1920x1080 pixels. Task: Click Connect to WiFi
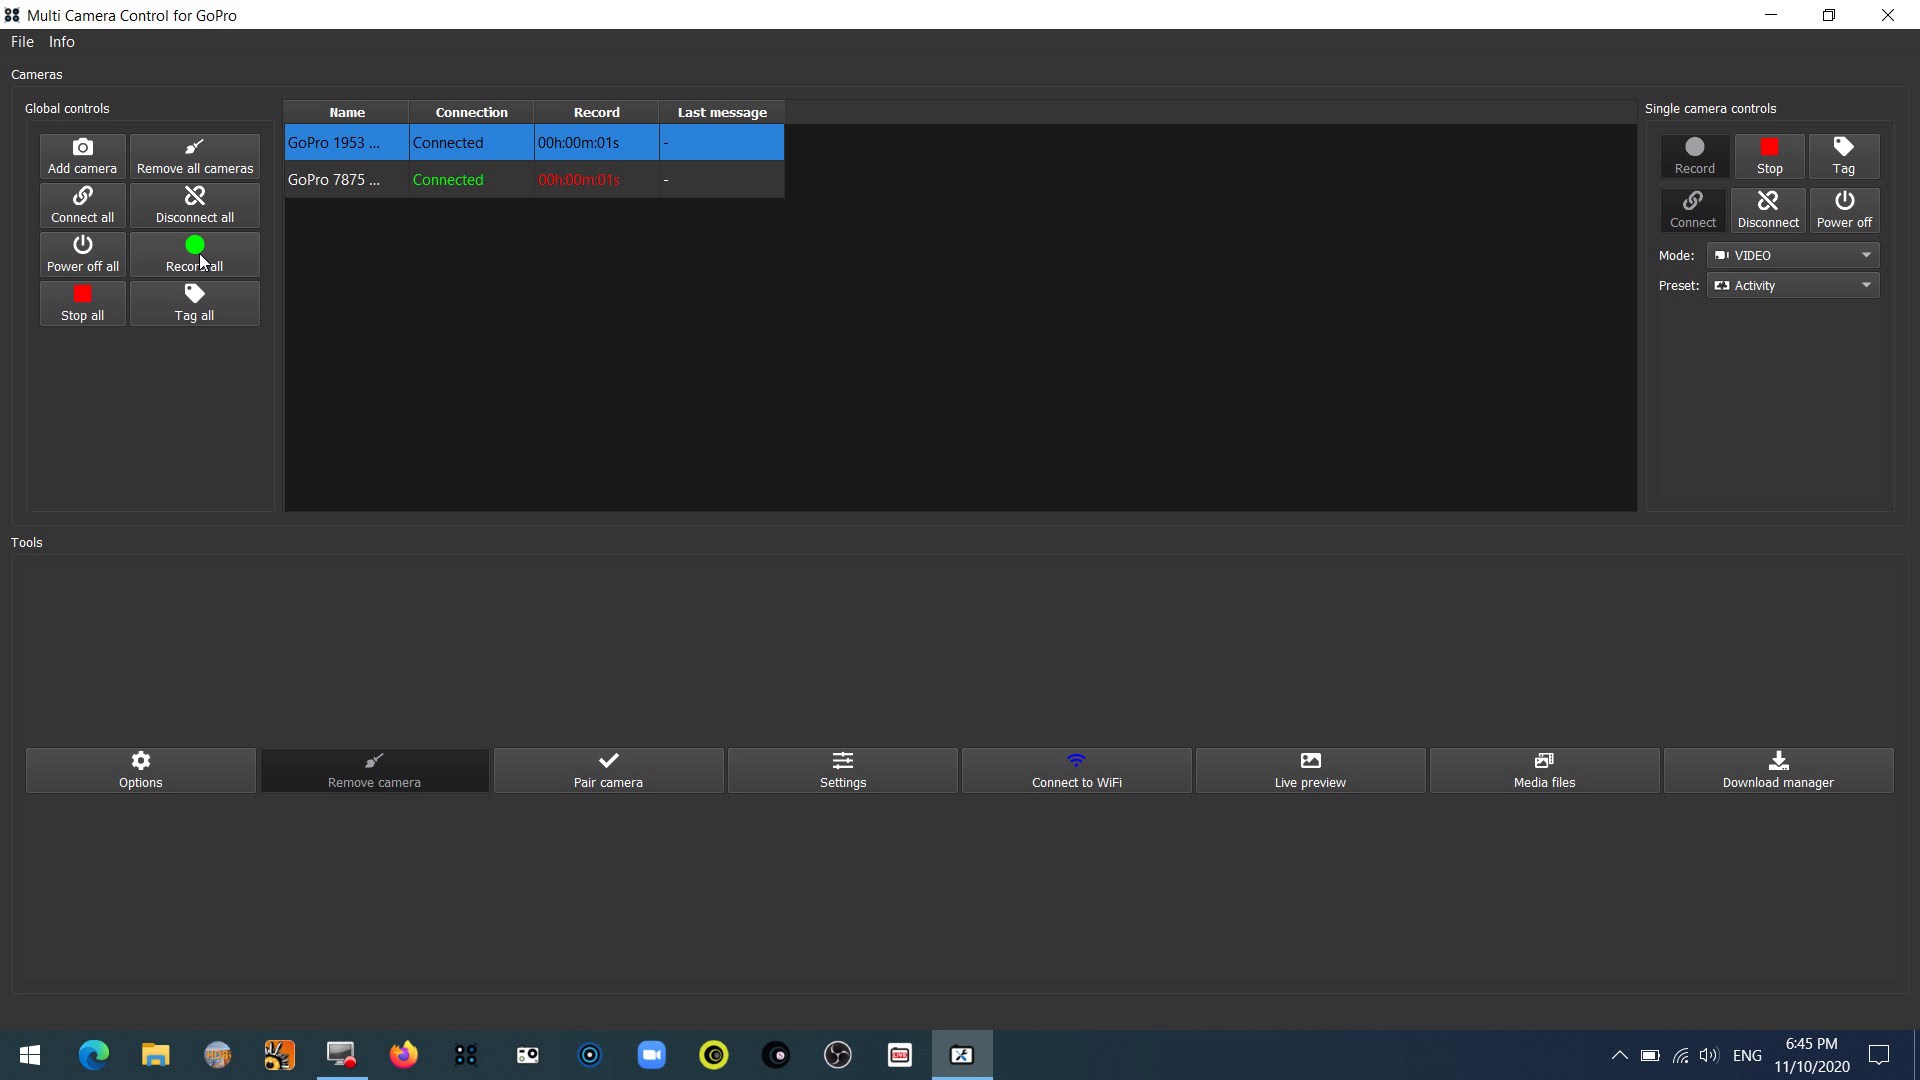tap(1076, 770)
